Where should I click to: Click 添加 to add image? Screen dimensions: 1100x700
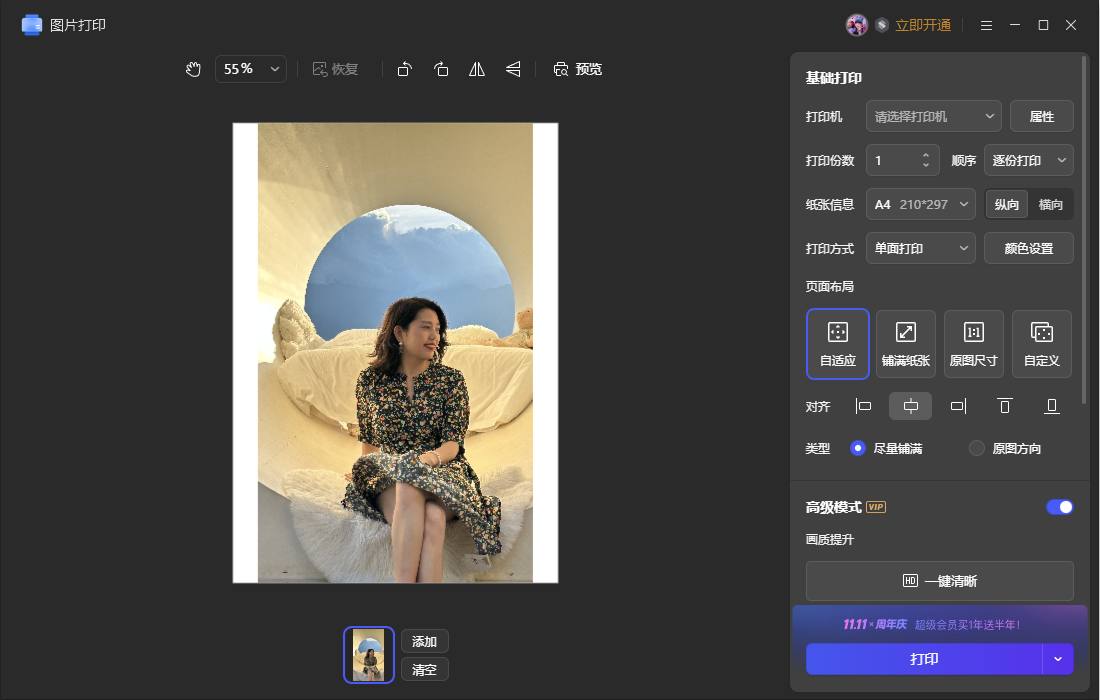tap(424, 642)
